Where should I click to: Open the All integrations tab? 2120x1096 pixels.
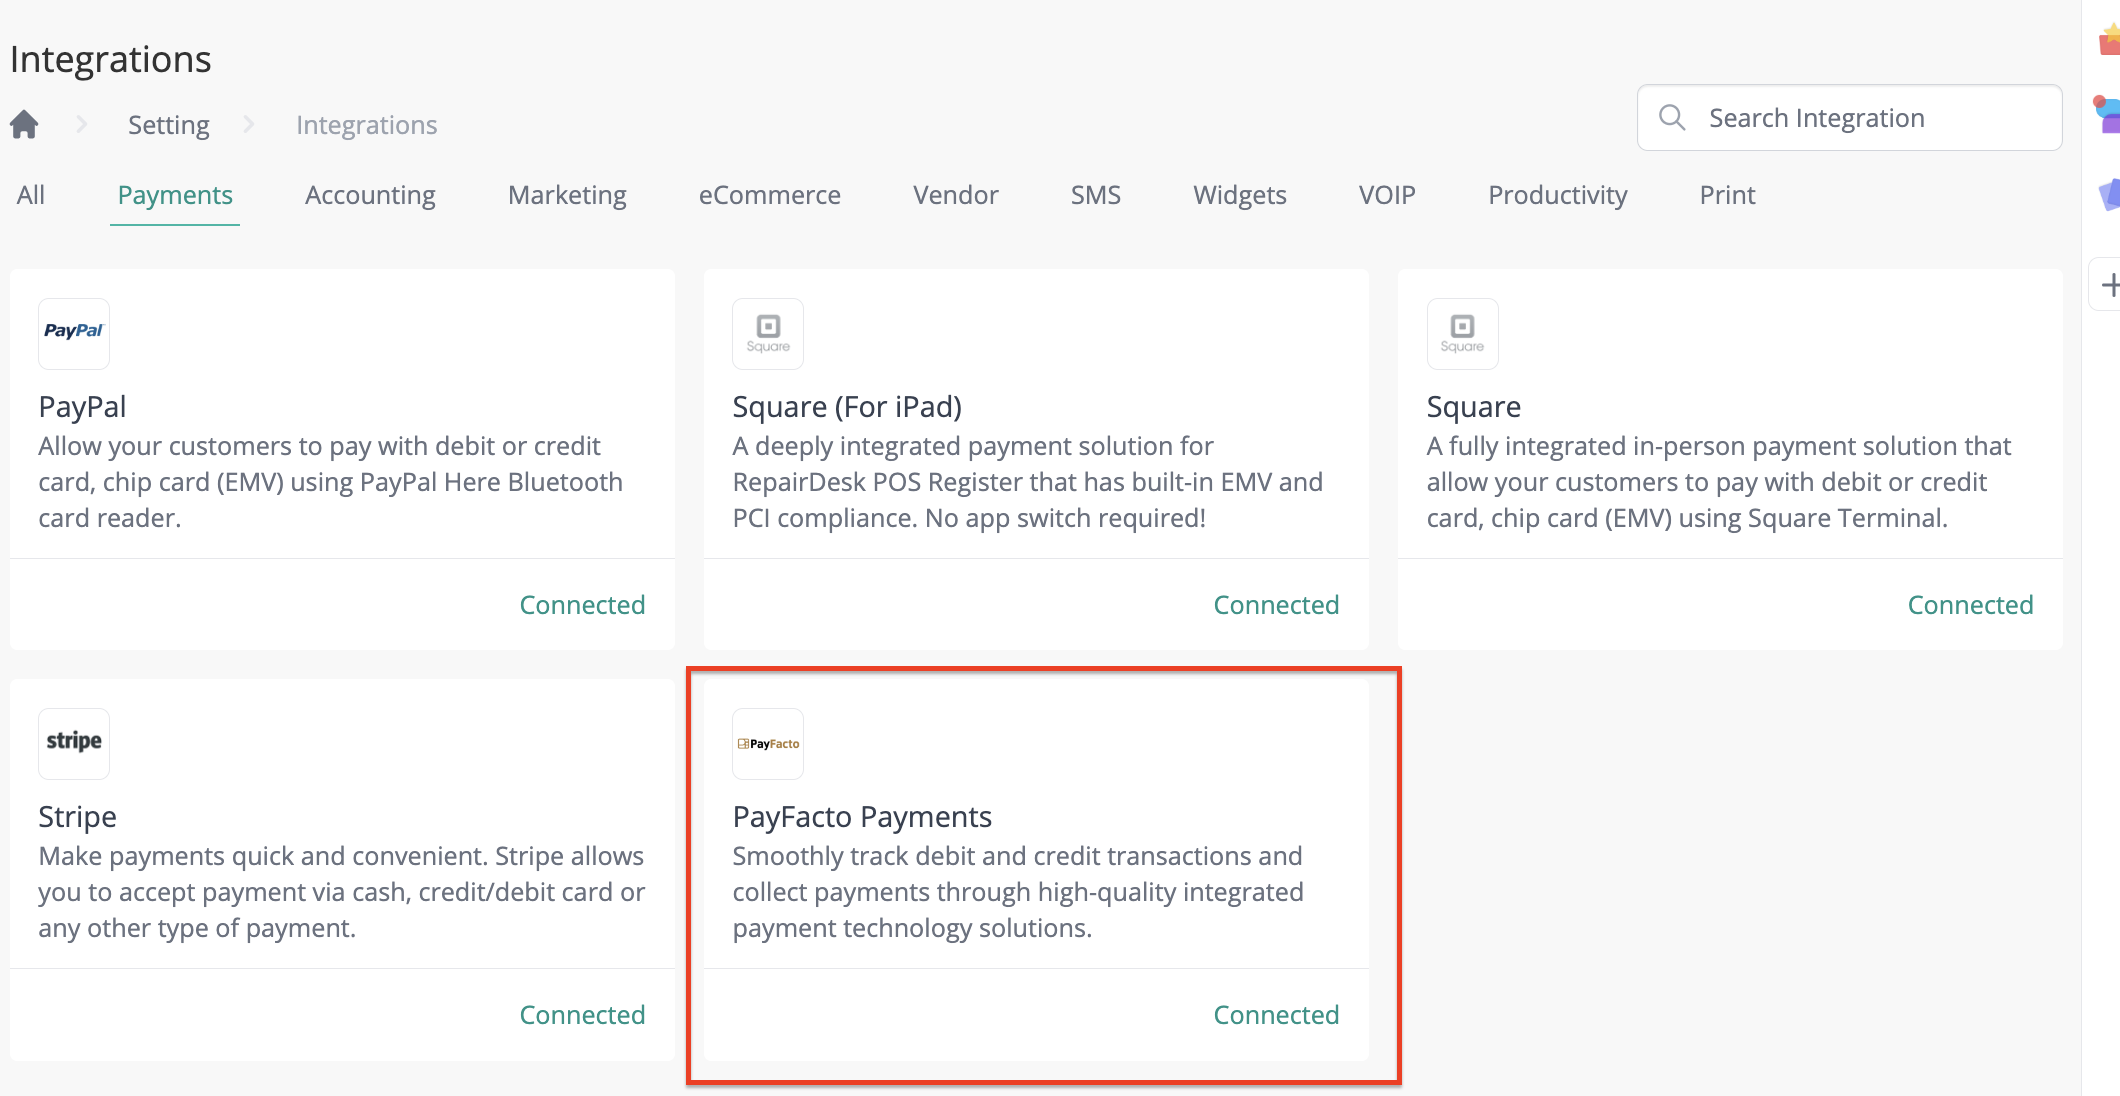[31, 195]
